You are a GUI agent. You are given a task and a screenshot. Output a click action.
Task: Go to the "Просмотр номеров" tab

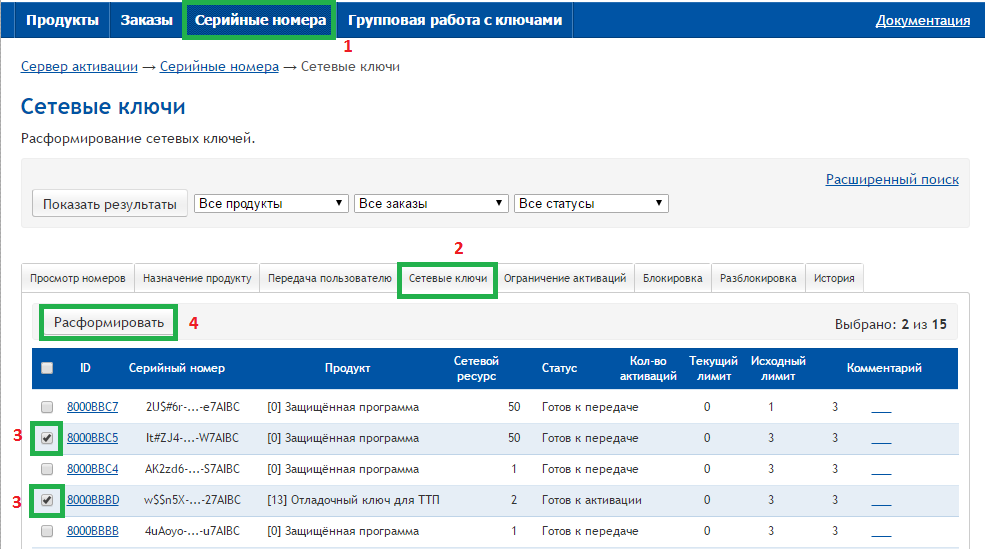[77, 279]
